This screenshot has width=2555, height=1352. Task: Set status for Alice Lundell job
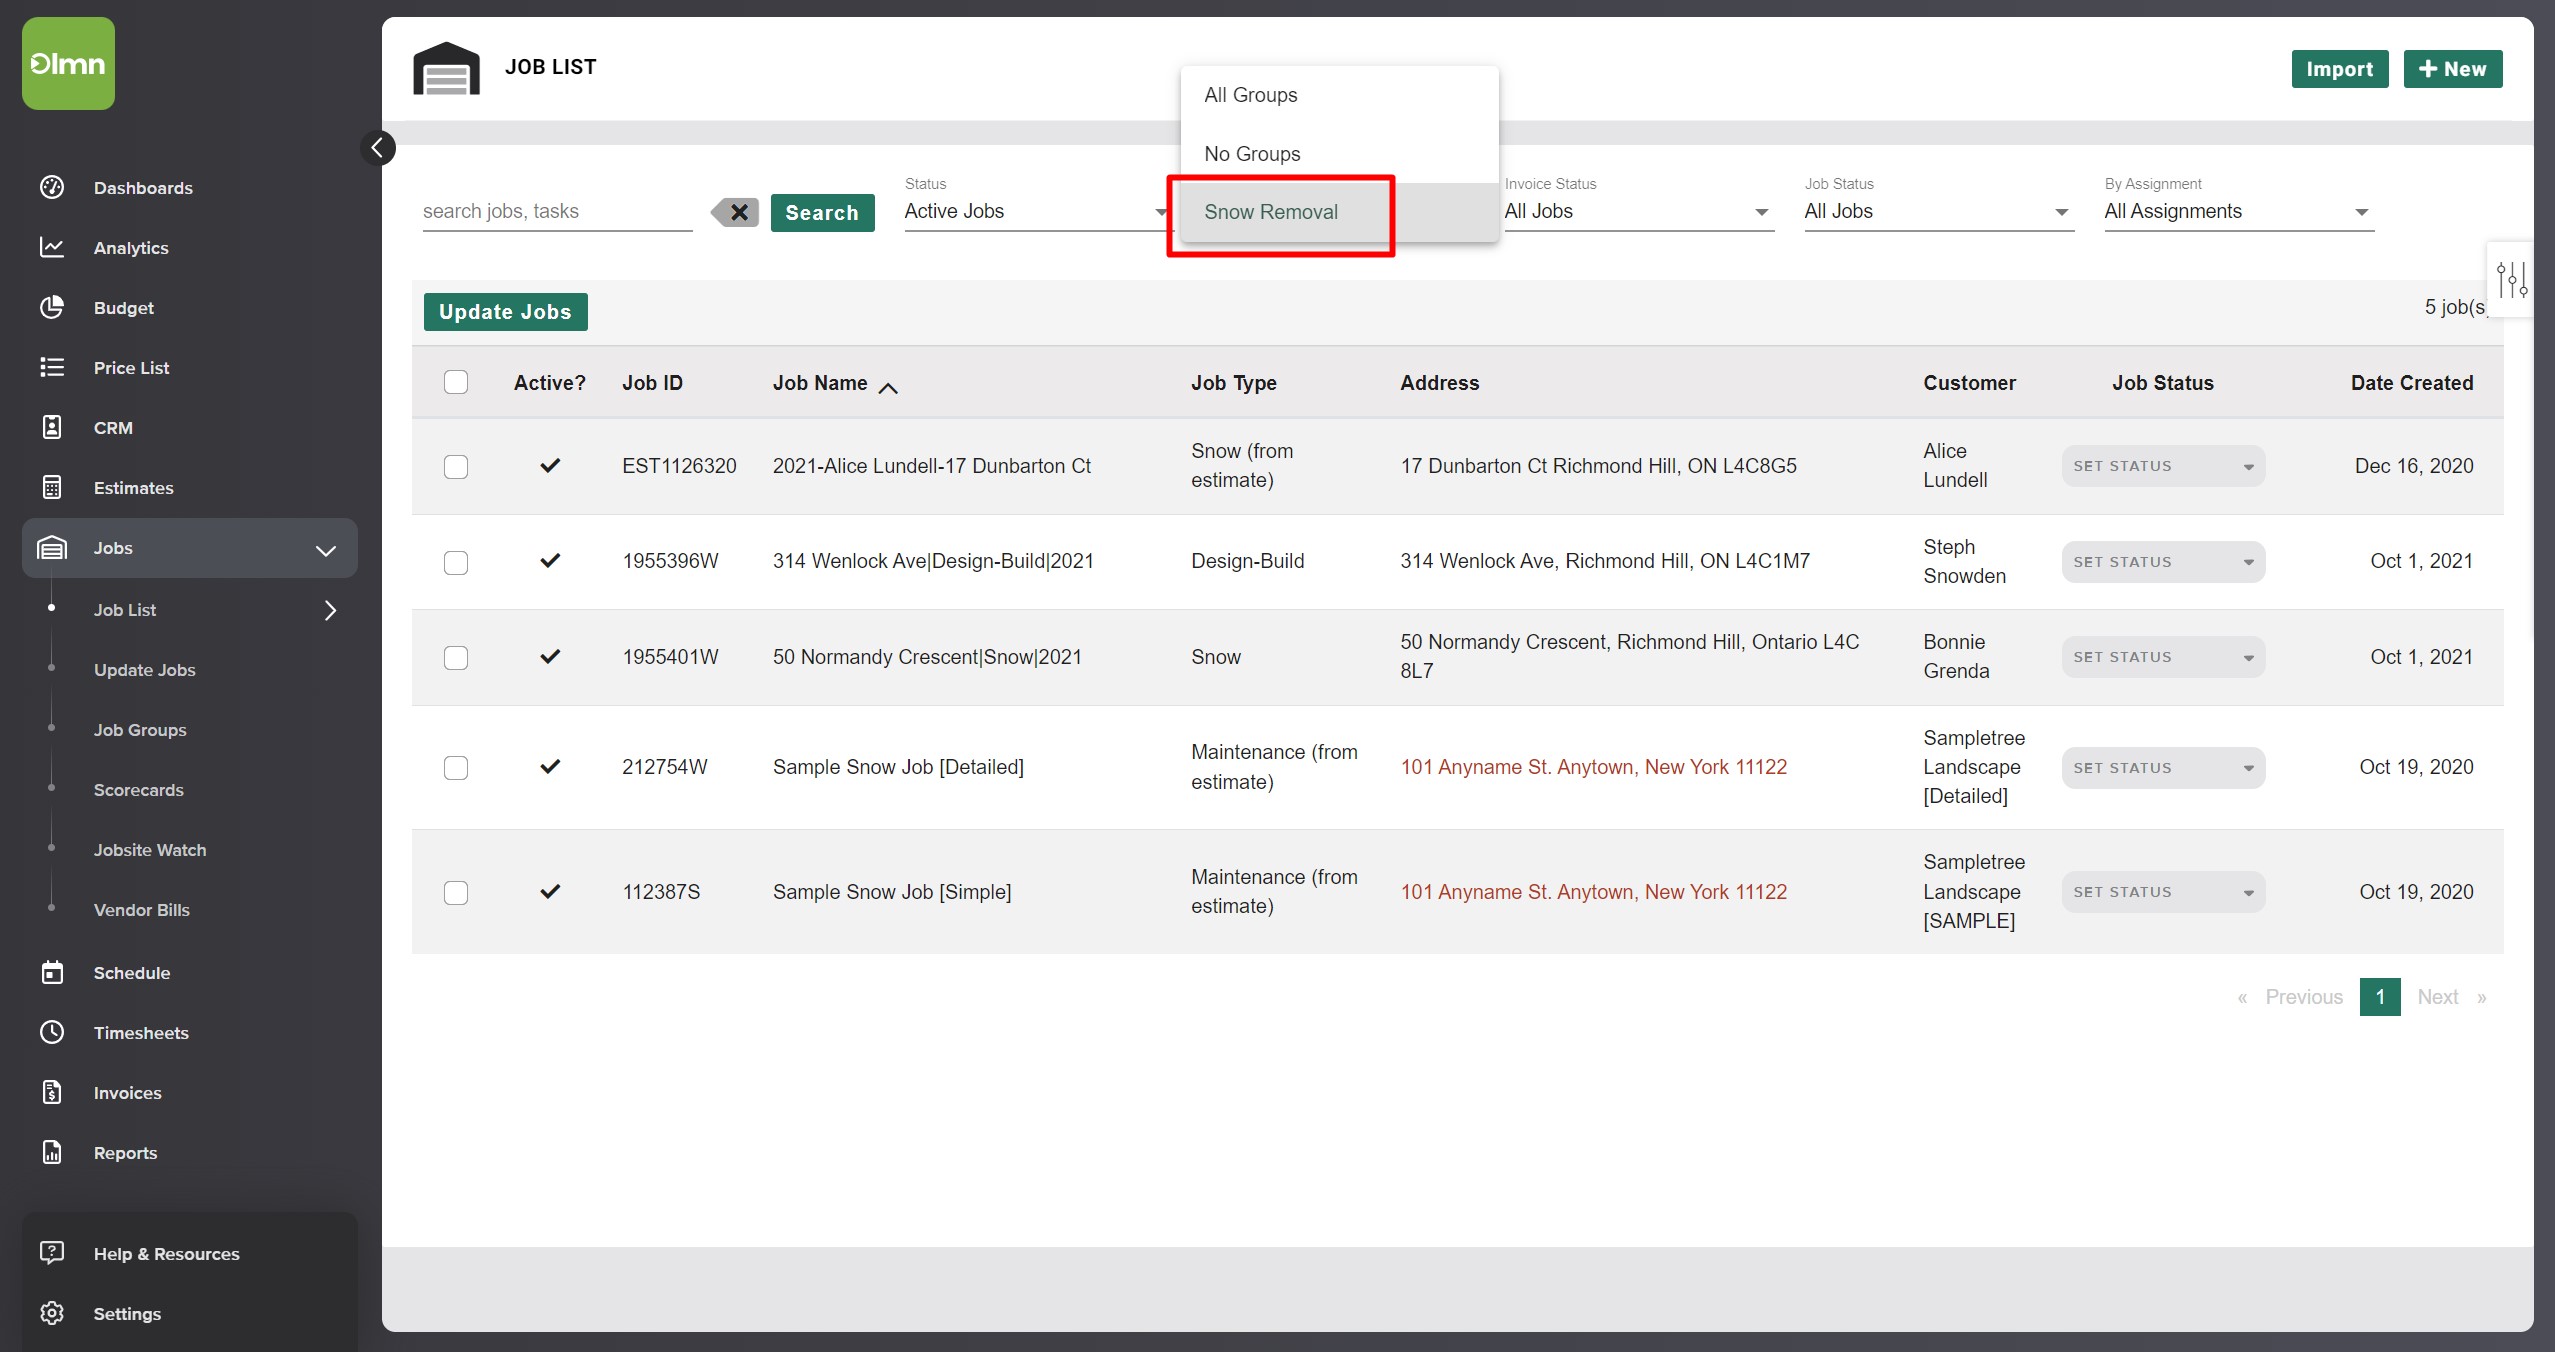(x=2162, y=466)
